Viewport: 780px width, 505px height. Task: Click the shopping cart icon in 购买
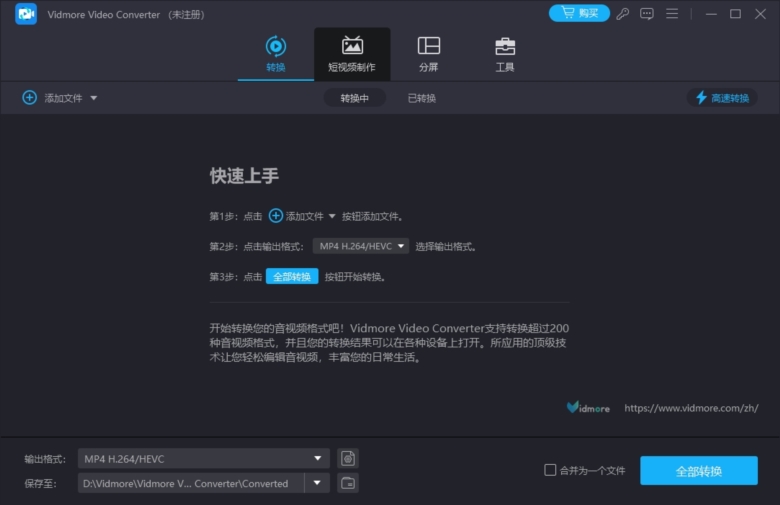[x=568, y=12]
